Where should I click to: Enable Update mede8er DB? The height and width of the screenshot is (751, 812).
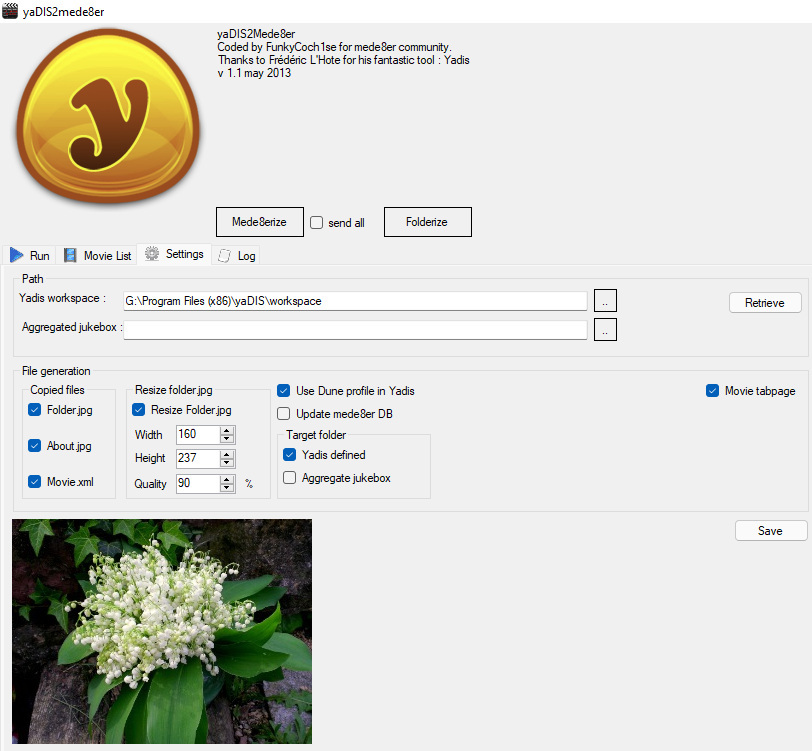pyautogui.click(x=284, y=413)
